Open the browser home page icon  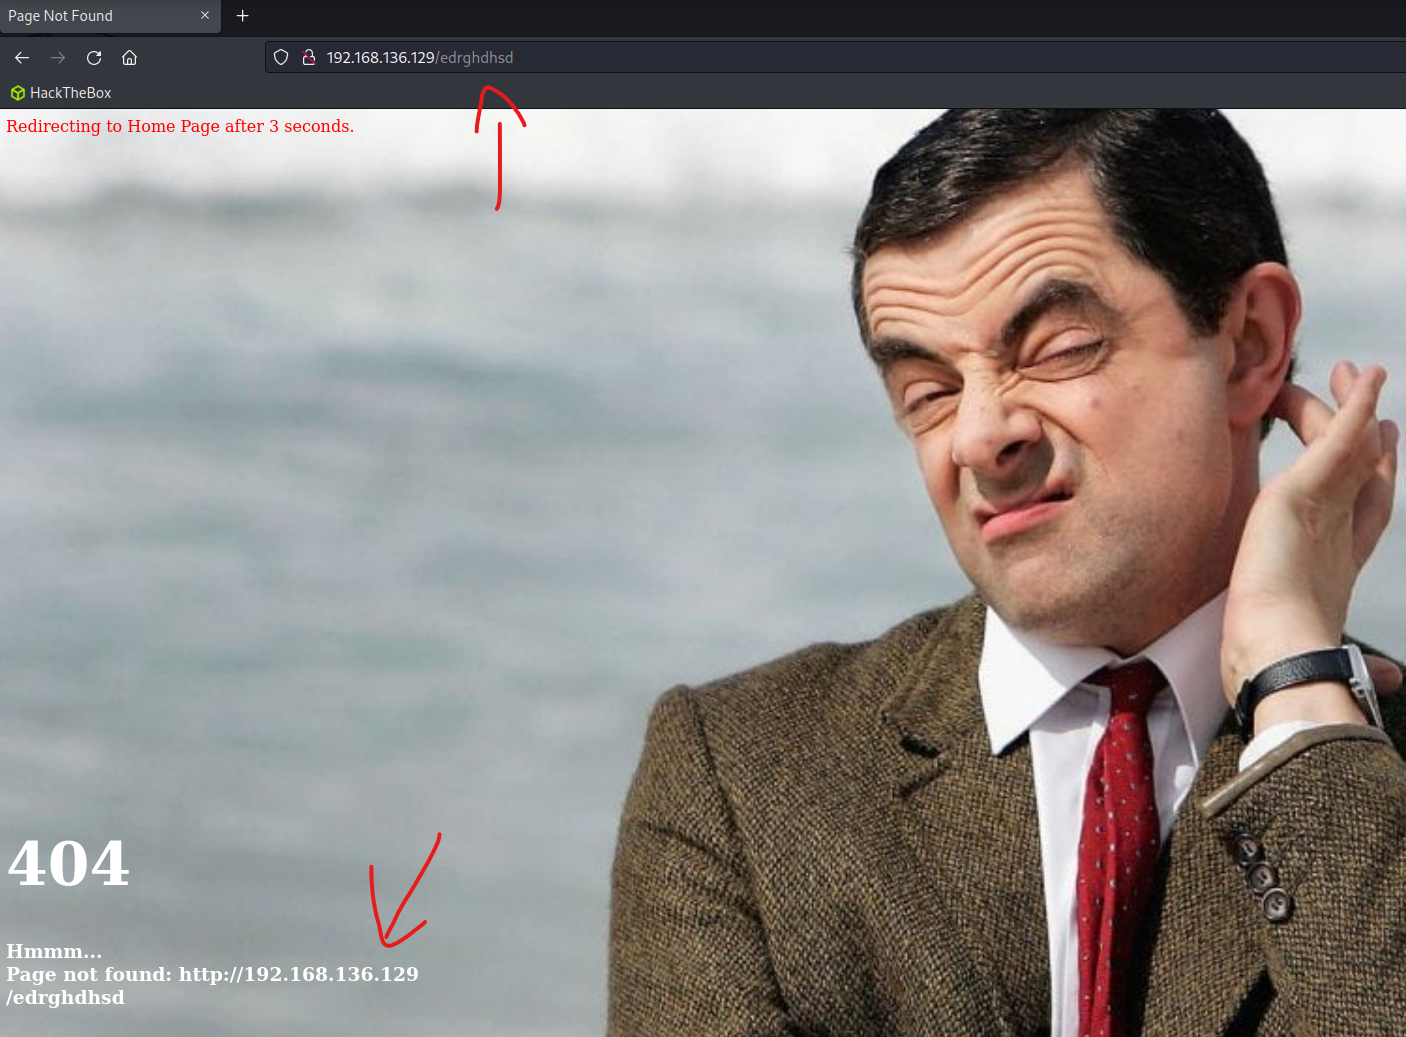130,57
